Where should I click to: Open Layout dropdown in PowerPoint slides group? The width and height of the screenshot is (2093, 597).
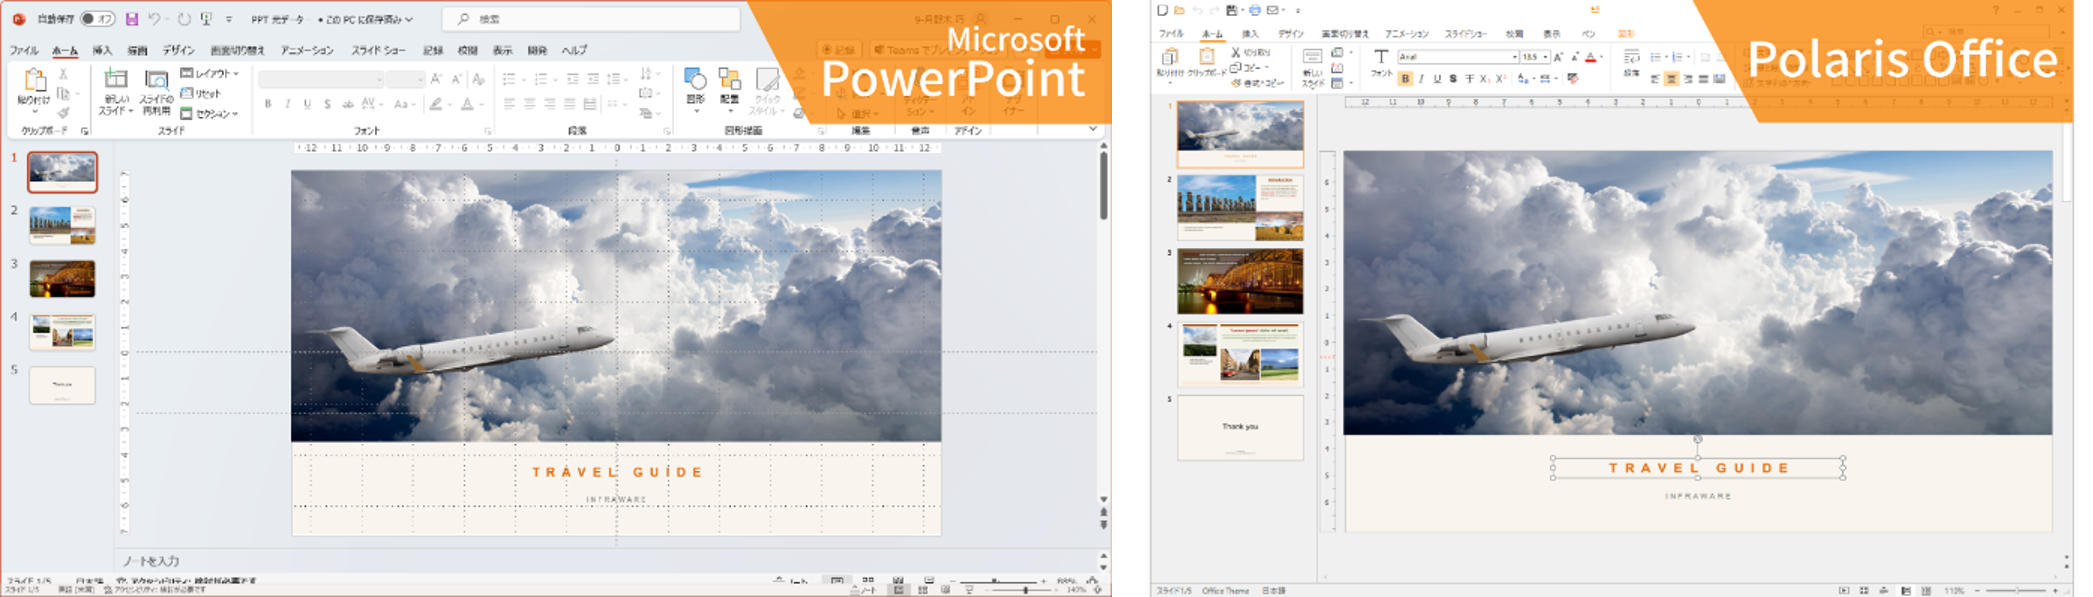210,73
